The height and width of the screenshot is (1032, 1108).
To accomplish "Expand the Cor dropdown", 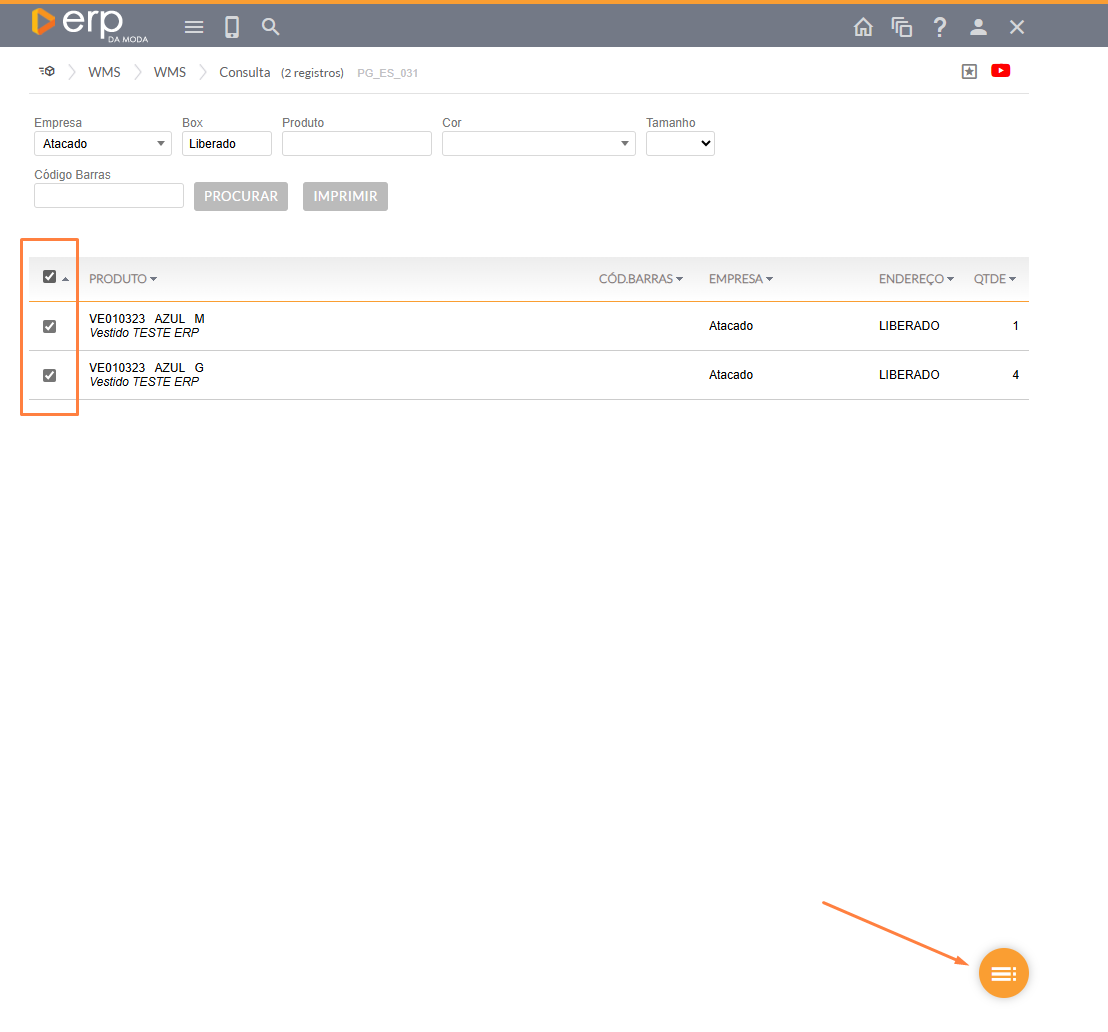I will 538,144.
